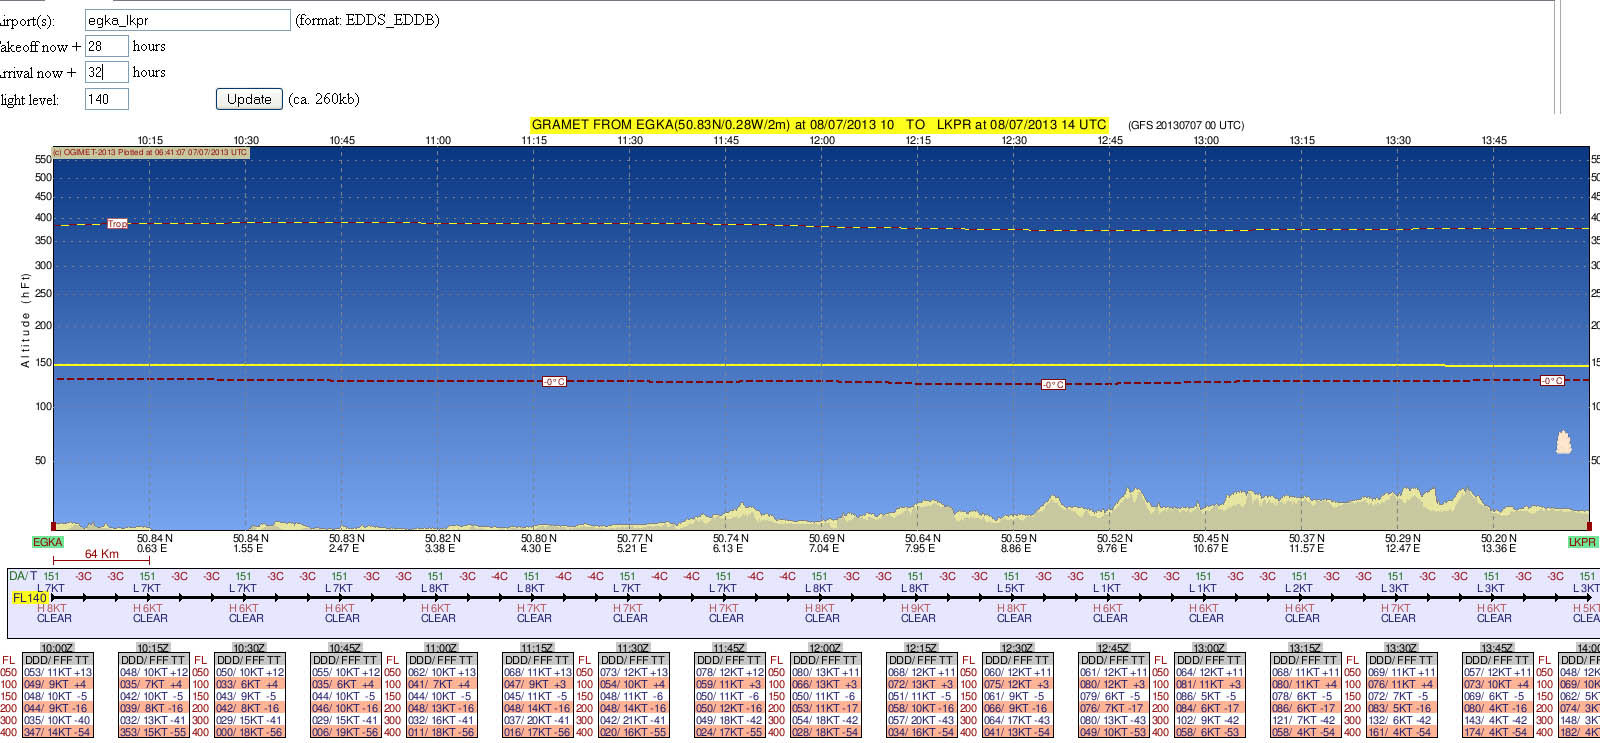The image size is (1600, 743).
Task: Click the red 64 Km distance scale label
Action: pos(102,554)
